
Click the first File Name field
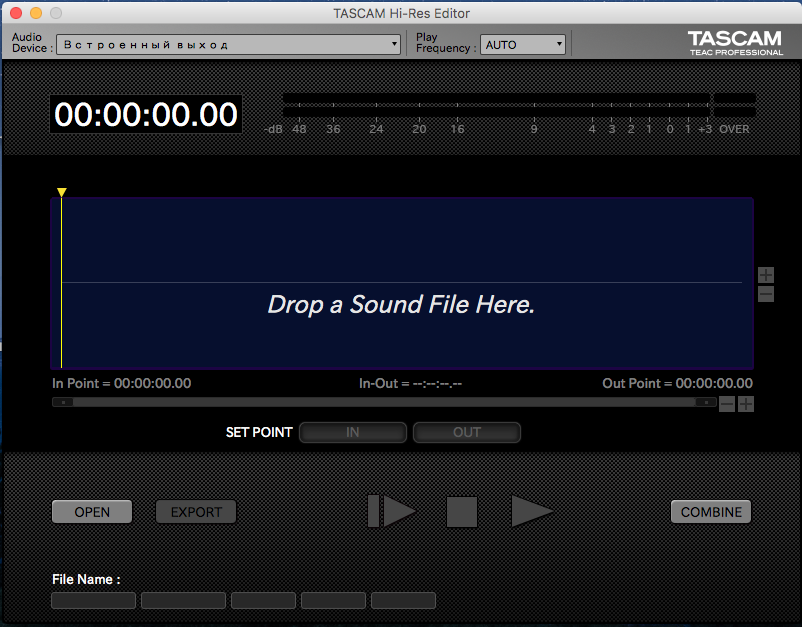pos(94,600)
